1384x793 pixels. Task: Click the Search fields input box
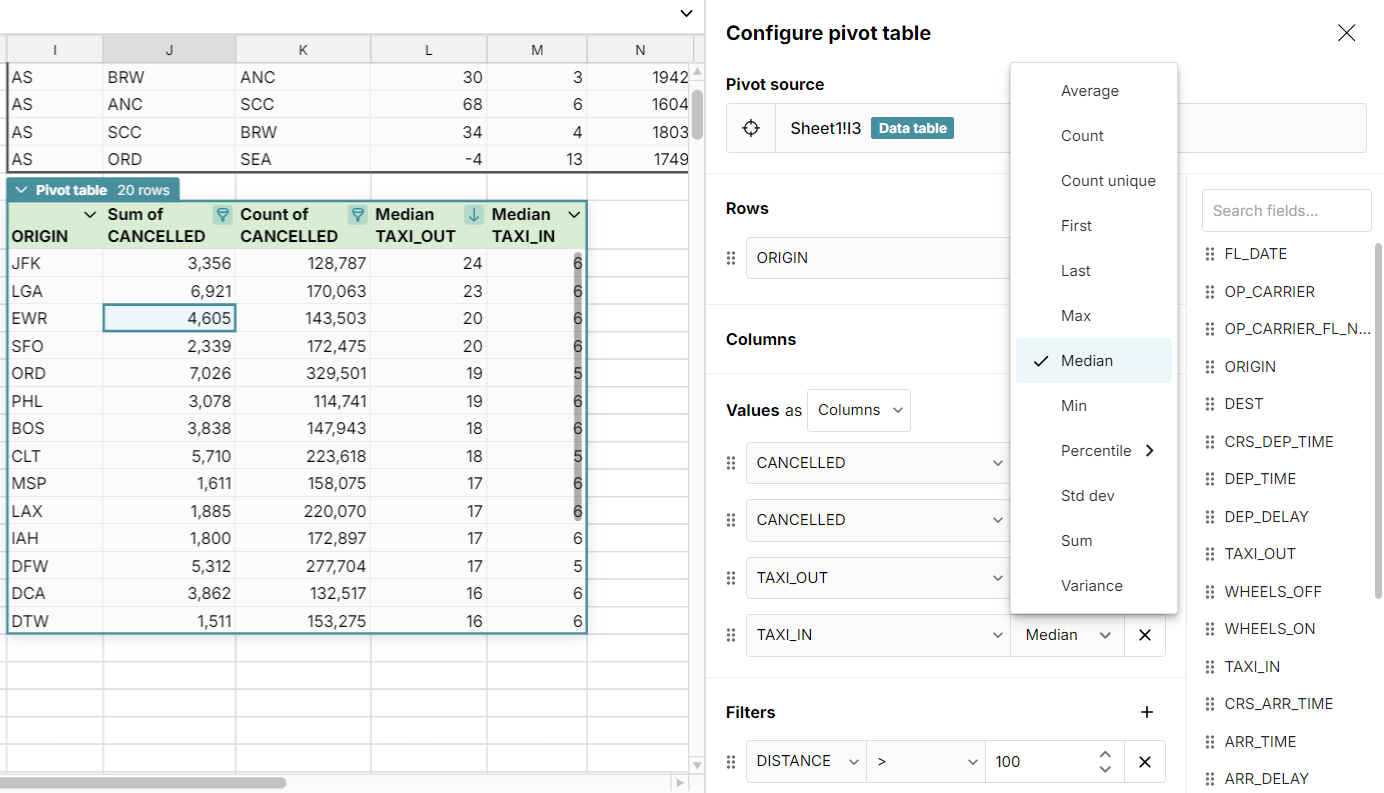click(x=1286, y=211)
